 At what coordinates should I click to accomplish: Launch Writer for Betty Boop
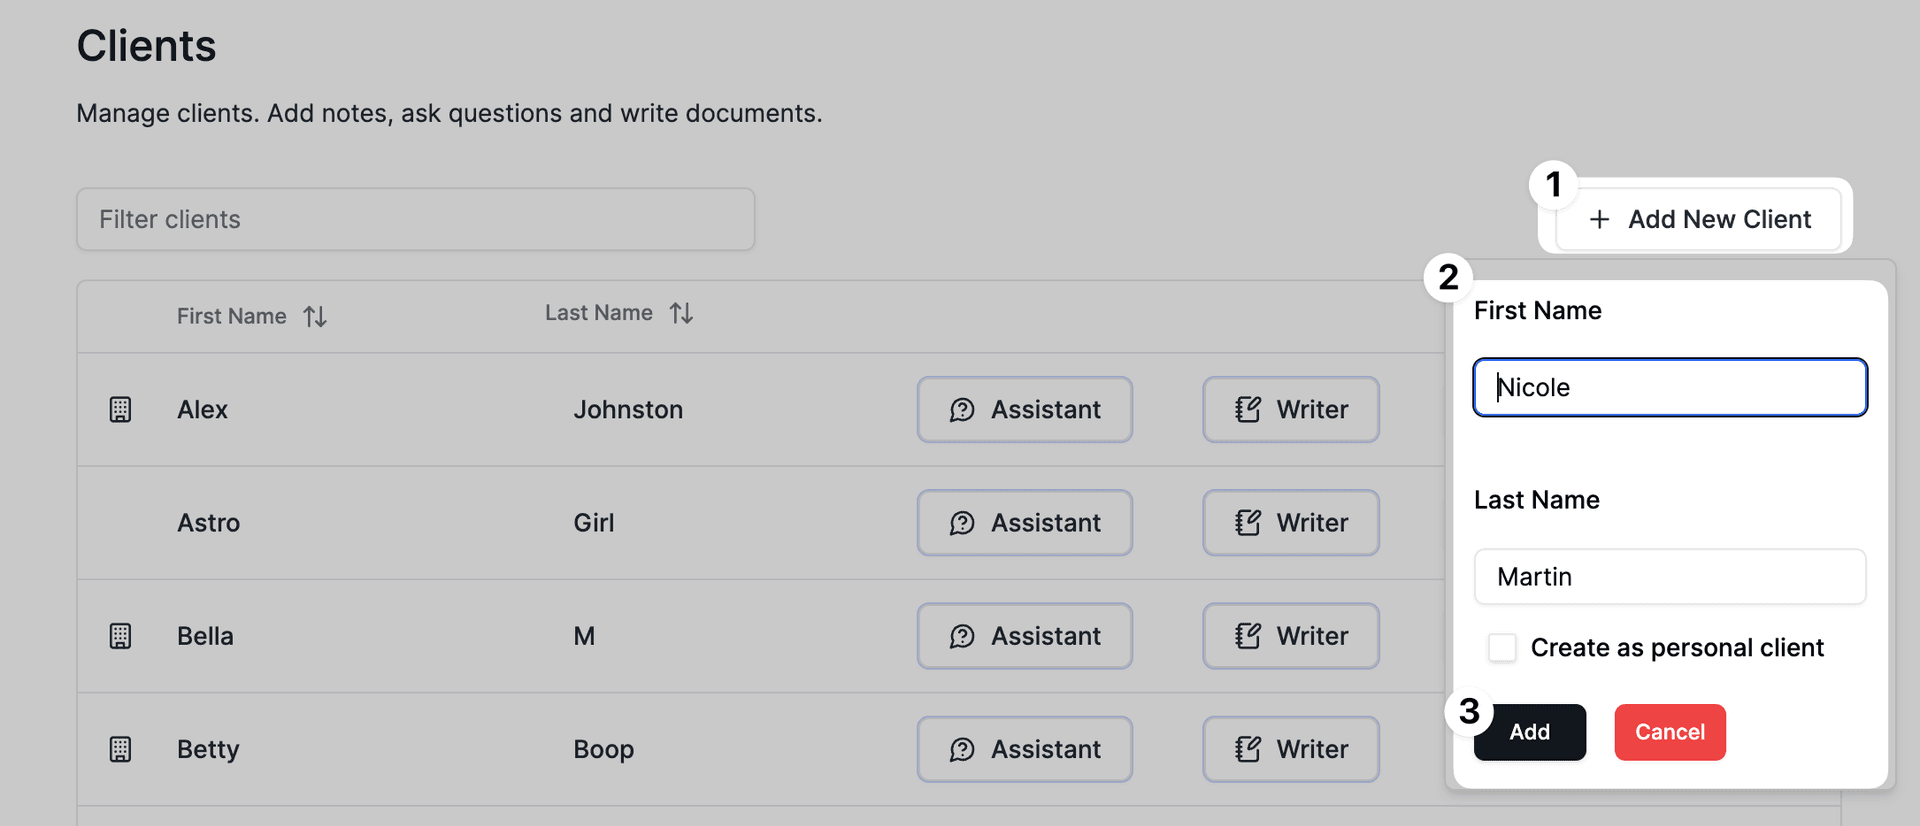tap(1290, 749)
